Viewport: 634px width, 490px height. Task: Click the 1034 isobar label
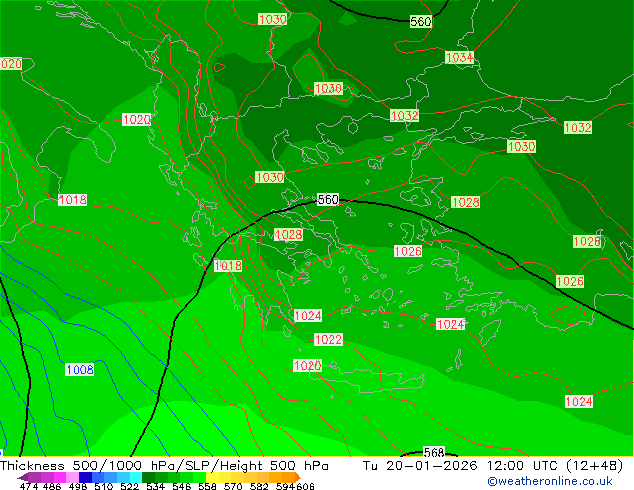pos(459,57)
